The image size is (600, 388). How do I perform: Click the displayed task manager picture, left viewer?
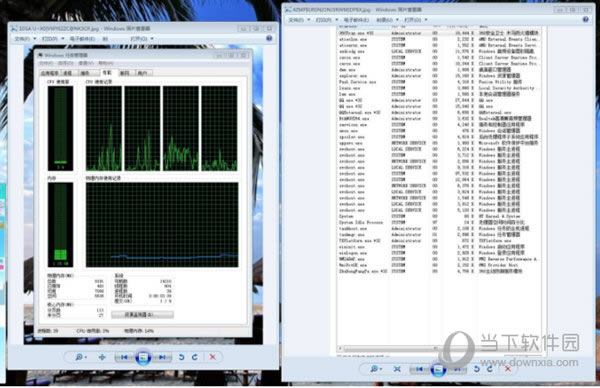(x=143, y=194)
